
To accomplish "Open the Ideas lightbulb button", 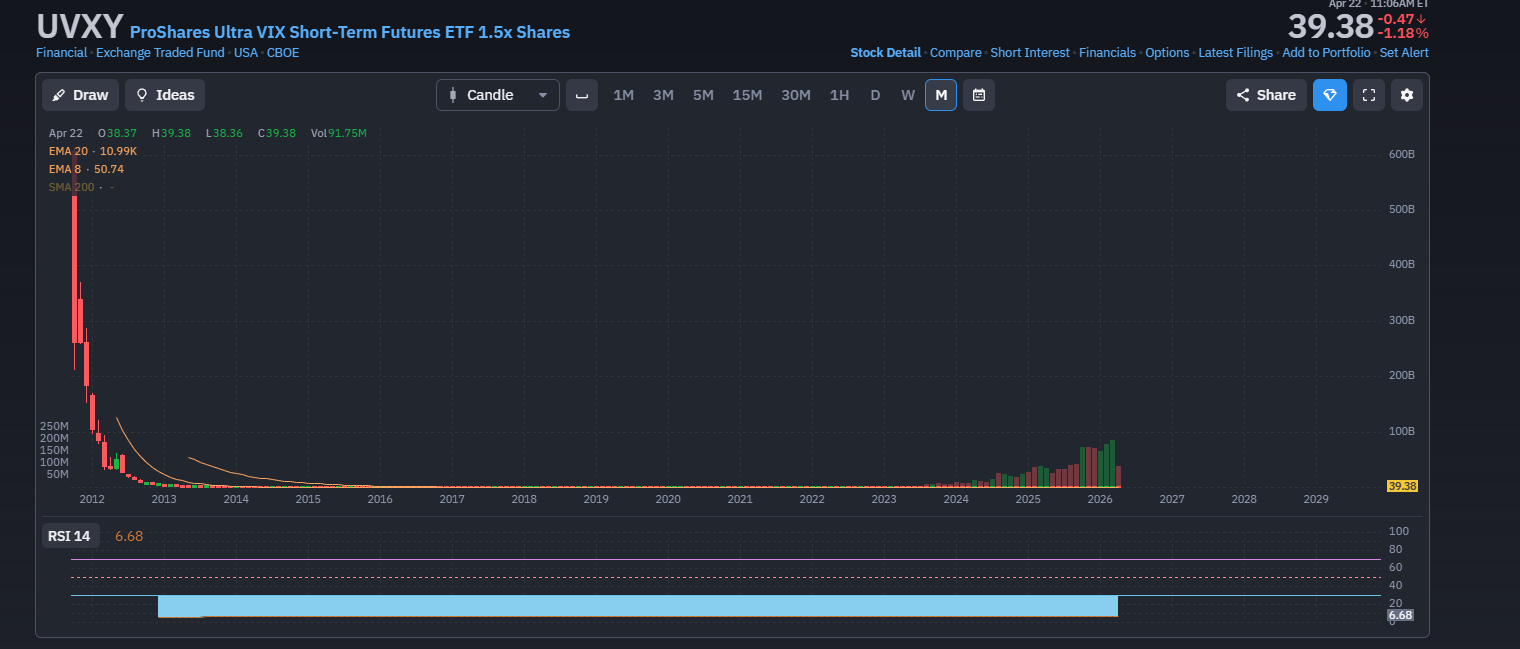I will (x=165, y=95).
